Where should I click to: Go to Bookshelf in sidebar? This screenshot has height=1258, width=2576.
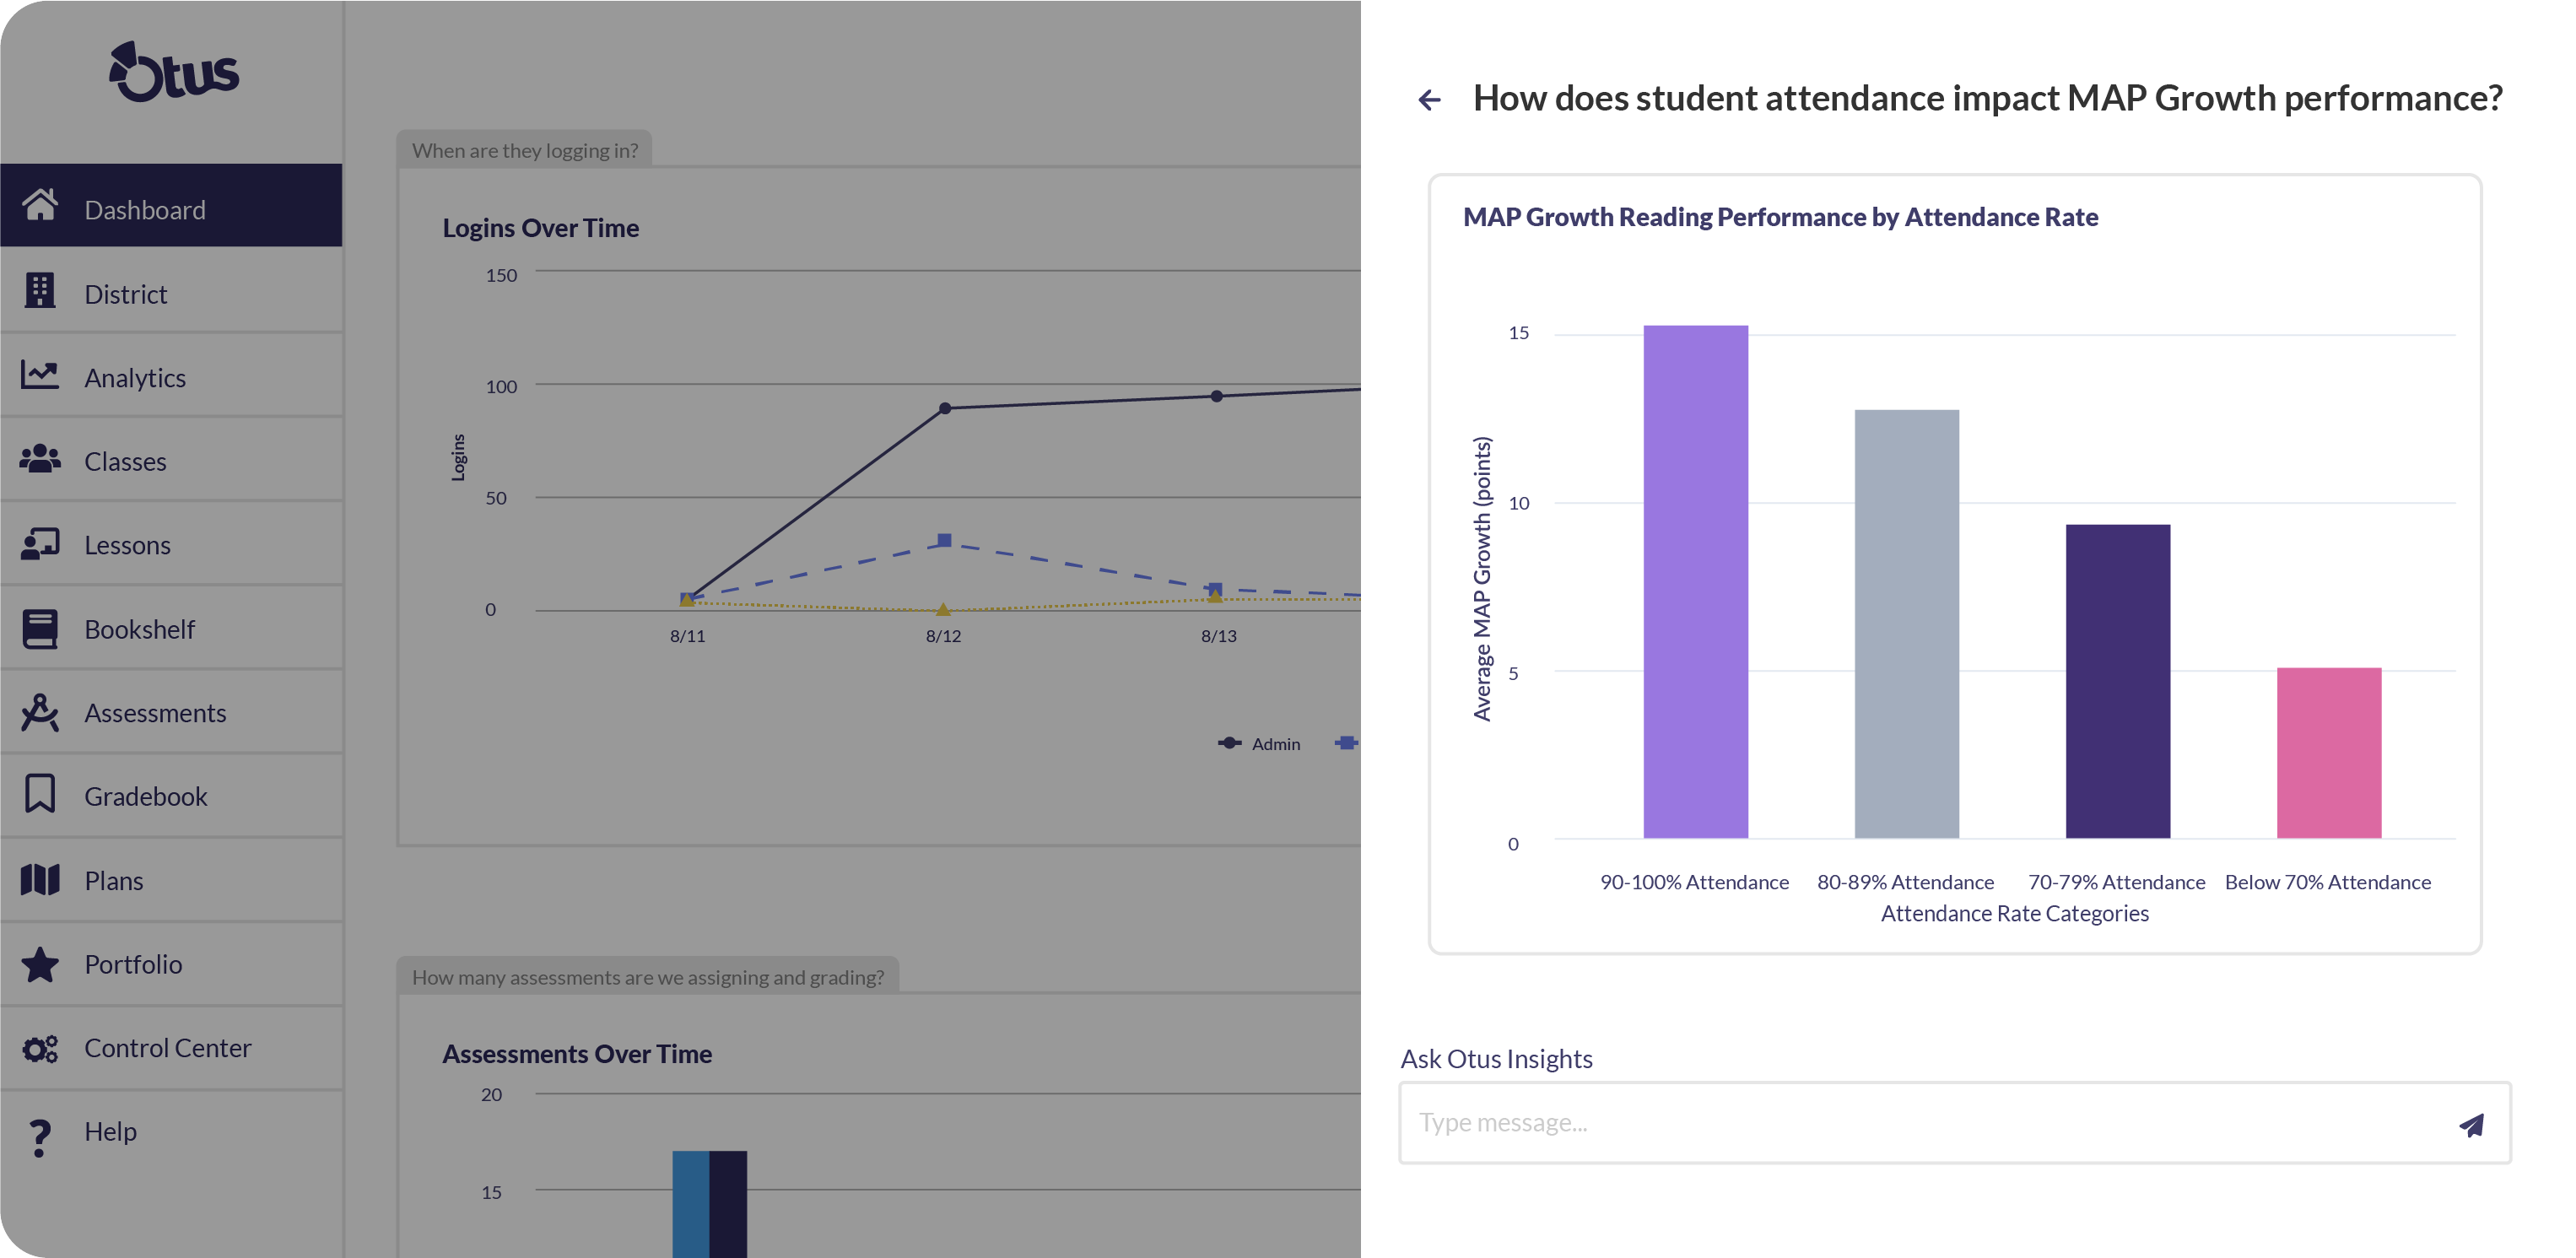pyautogui.click(x=139, y=629)
